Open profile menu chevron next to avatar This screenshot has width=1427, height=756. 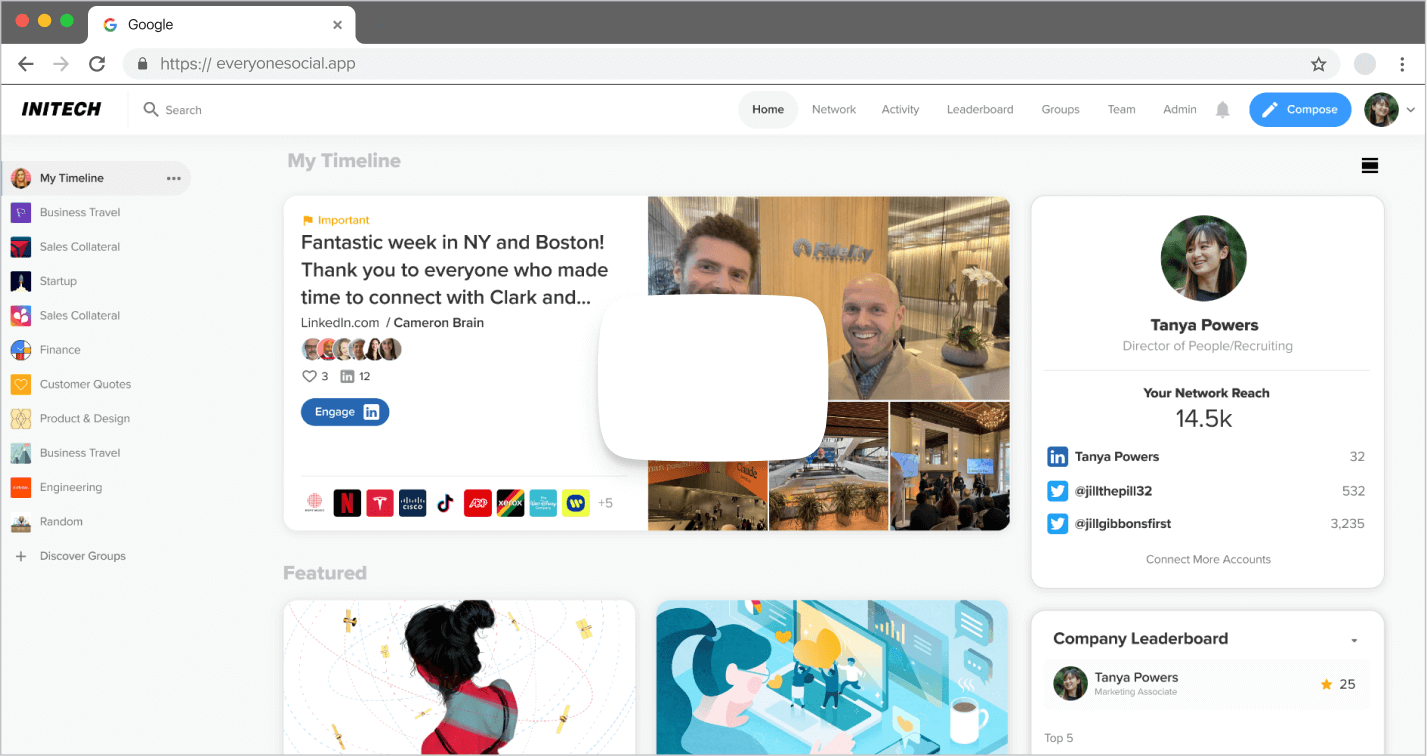click(1410, 110)
